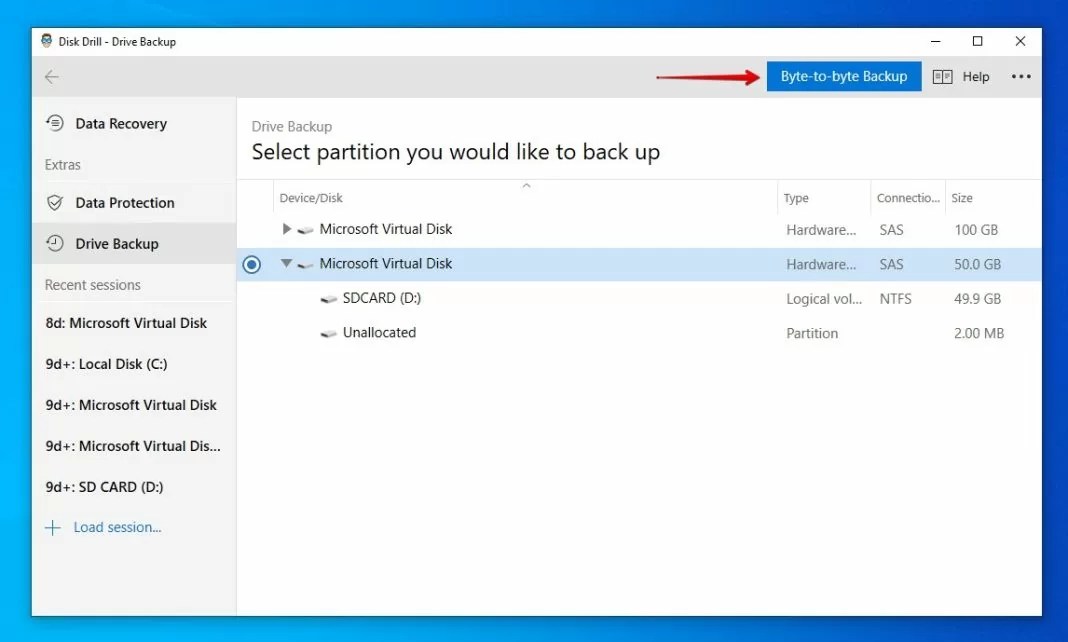Open the Help book icon
The image size is (1068, 642).
pyautogui.click(x=942, y=77)
